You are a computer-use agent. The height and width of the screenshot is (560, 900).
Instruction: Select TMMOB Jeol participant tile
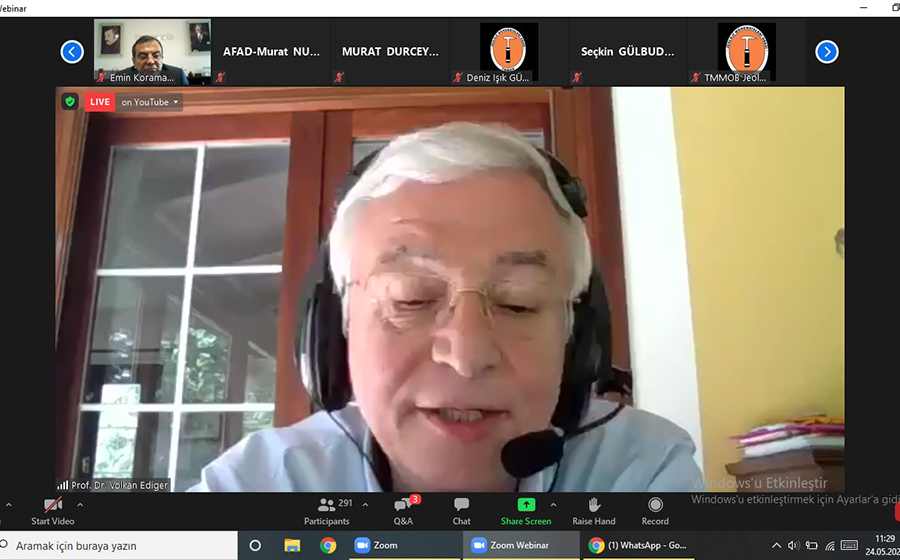pos(746,52)
